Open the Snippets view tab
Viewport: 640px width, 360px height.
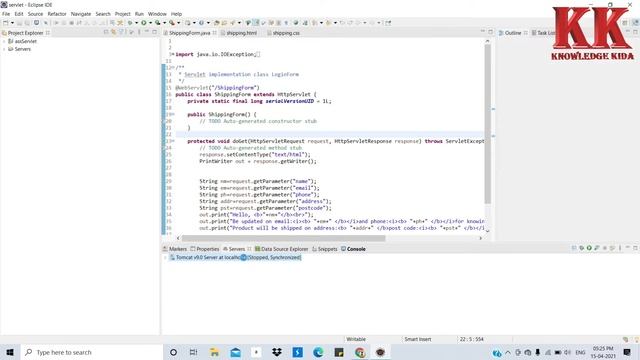coord(325,249)
